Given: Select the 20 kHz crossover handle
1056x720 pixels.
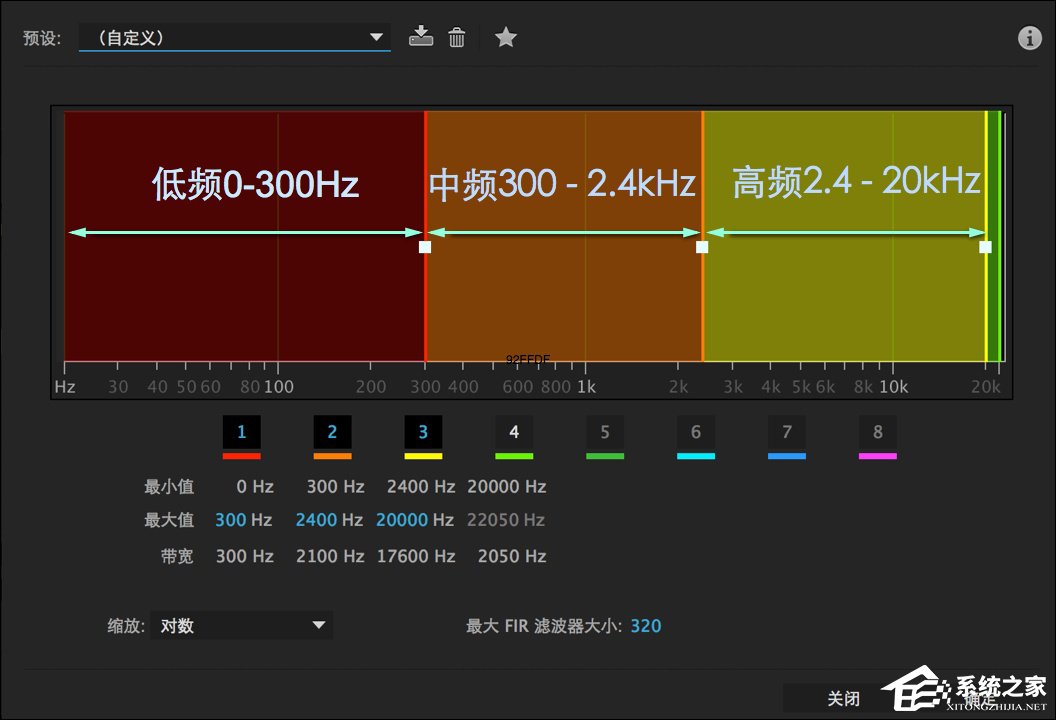Looking at the screenshot, I should [985, 247].
